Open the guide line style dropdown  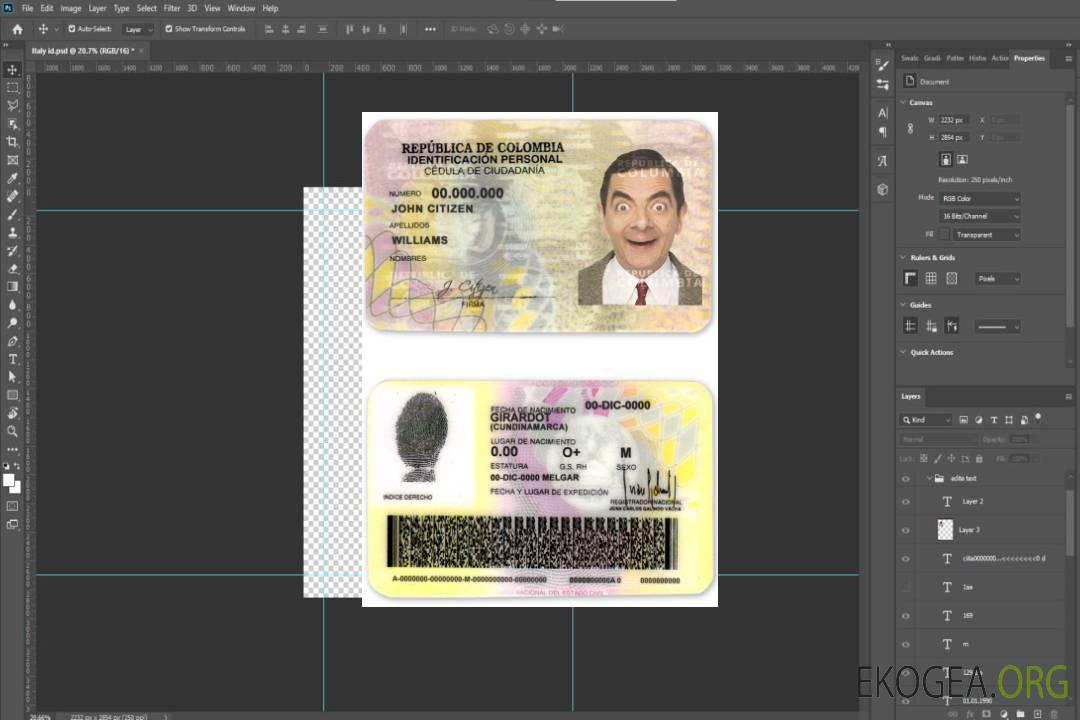pyautogui.click(x=998, y=327)
